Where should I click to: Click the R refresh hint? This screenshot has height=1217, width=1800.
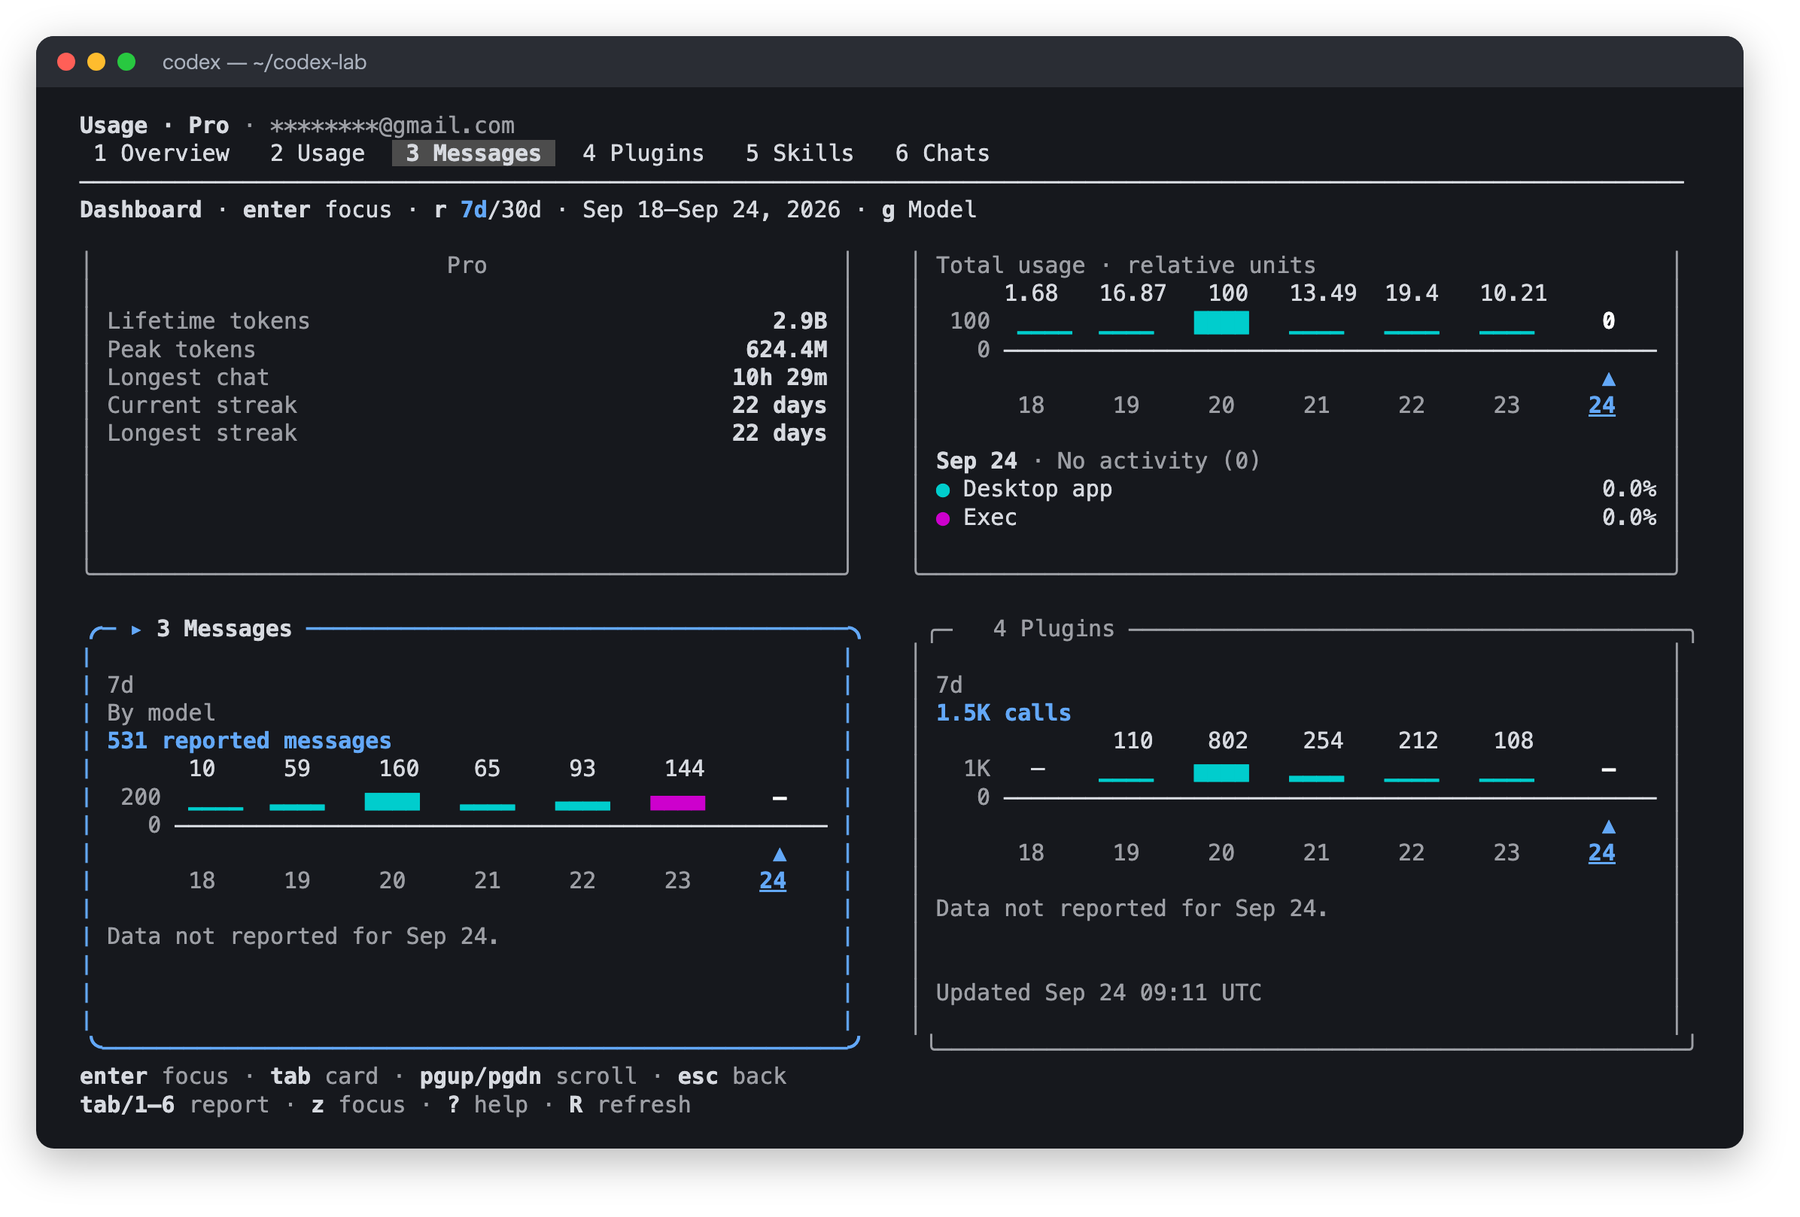pyautogui.click(x=630, y=1105)
